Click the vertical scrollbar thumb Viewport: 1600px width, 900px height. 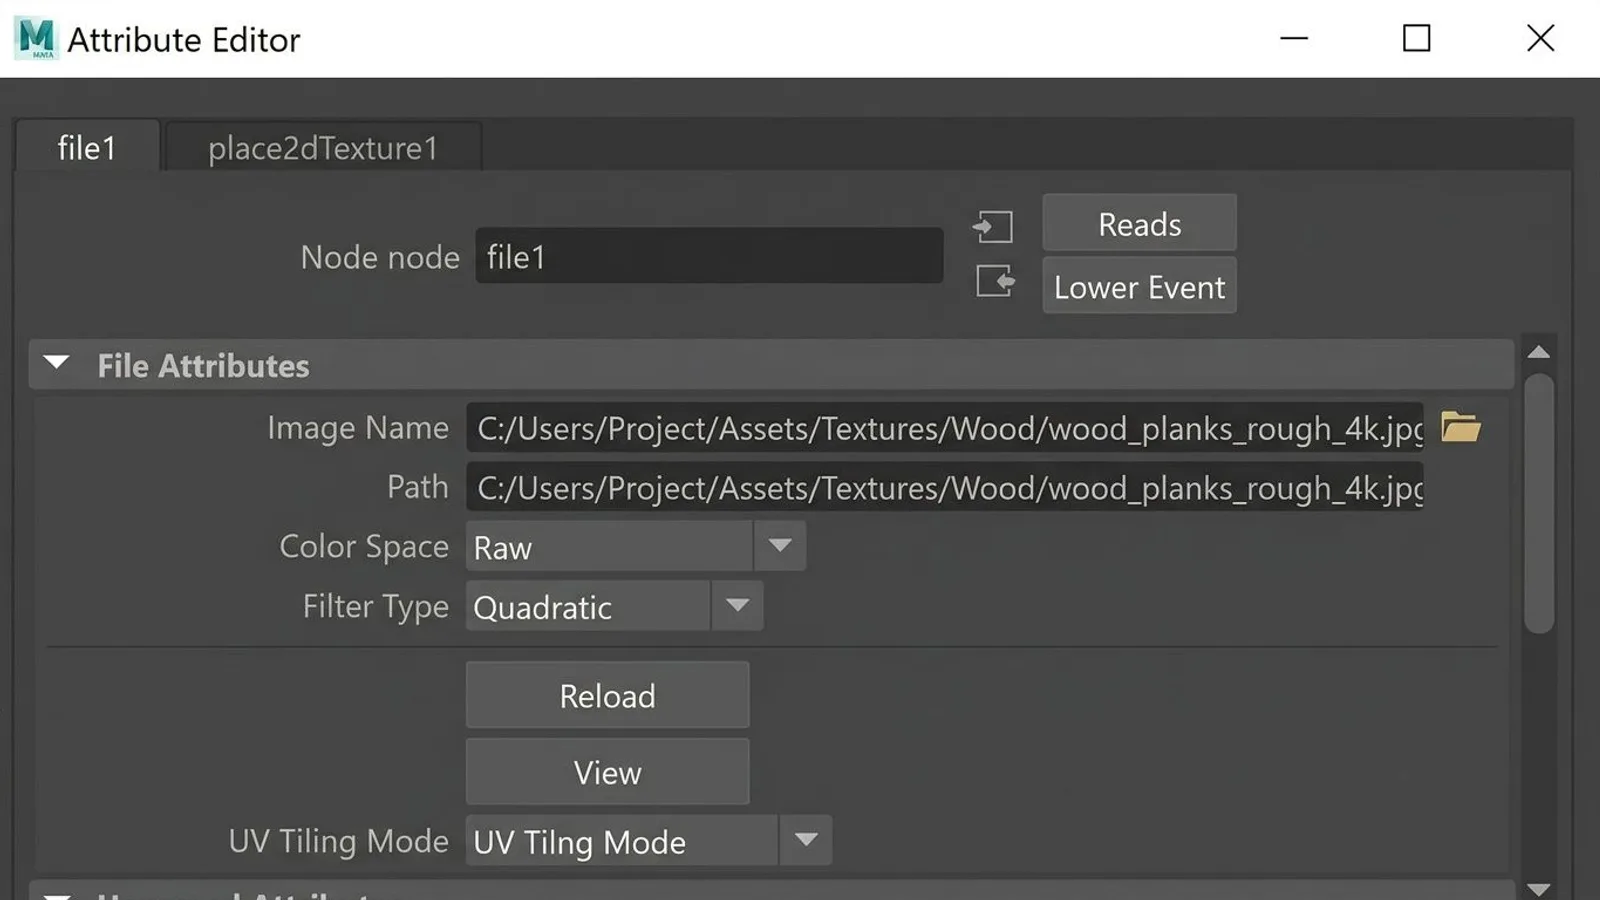click(1539, 503)
